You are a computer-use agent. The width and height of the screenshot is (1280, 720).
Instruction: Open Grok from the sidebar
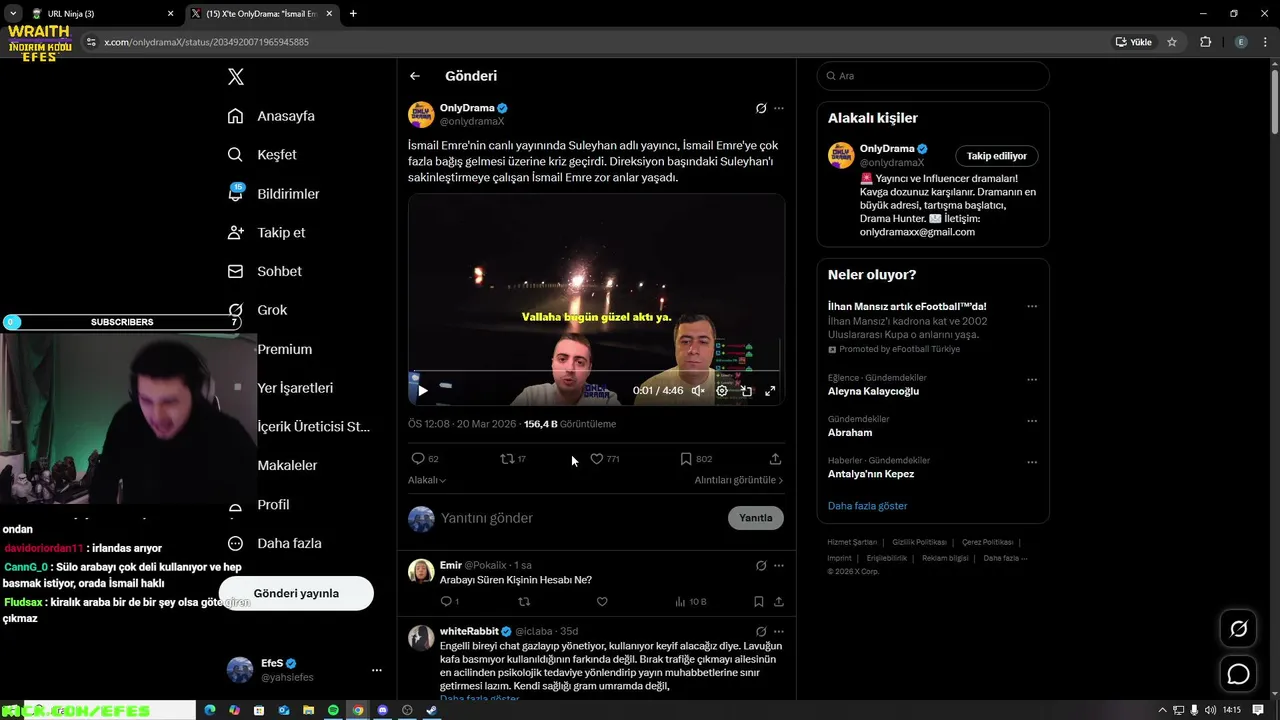pos(258,310)
